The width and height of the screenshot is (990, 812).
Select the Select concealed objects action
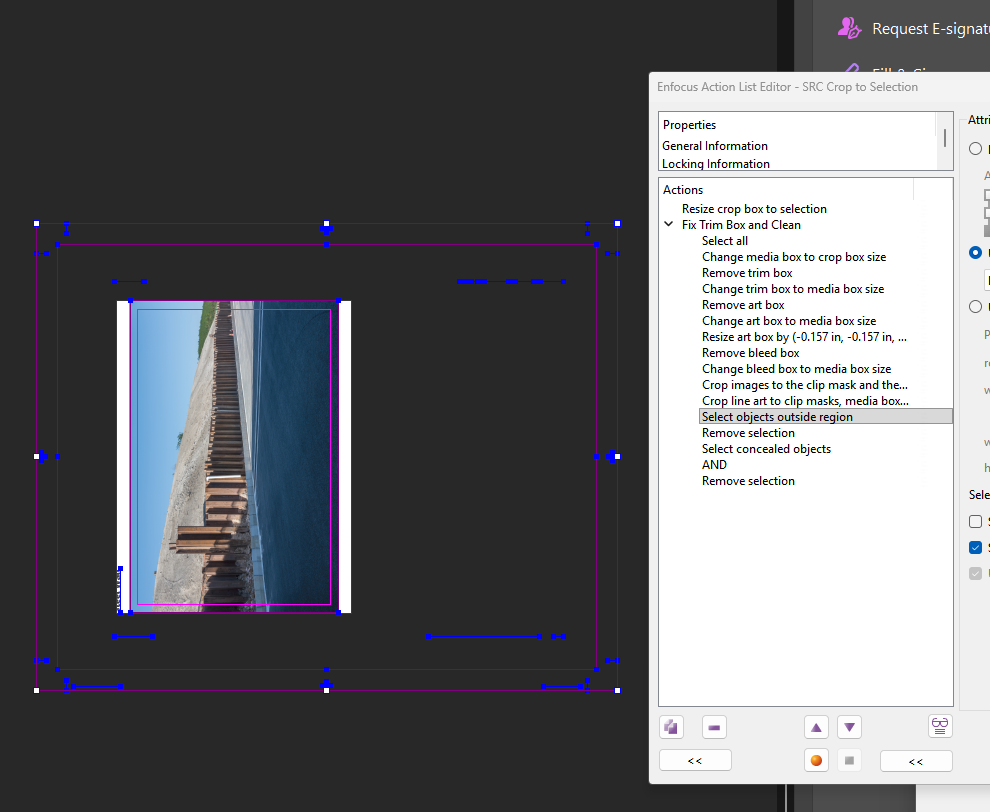(x=766, y=449)
